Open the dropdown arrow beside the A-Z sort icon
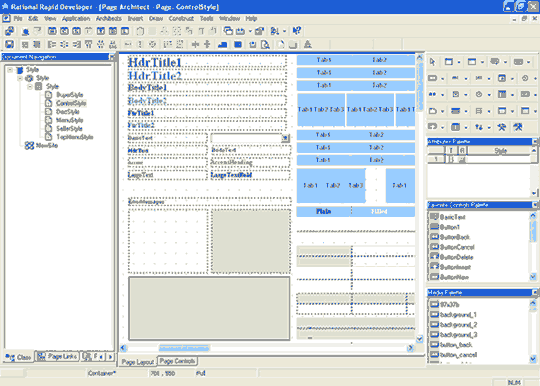Image resolution: width=540 pixels, height=386 pixels. (x=284, y=31)
